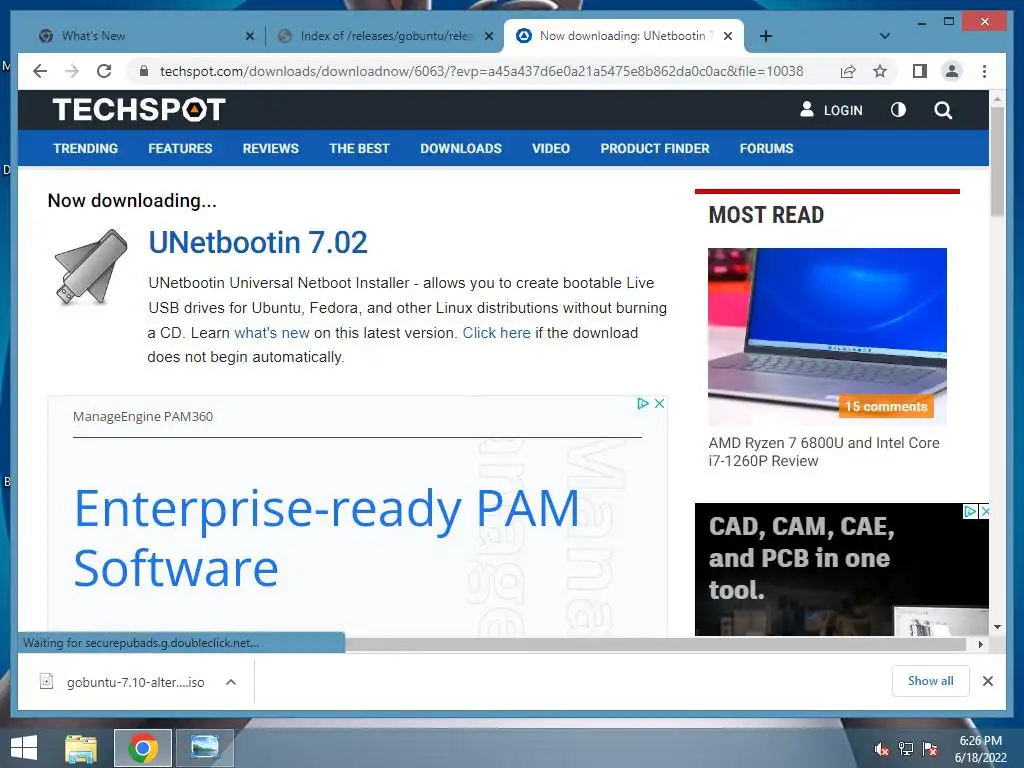Image resolution: width=1024 pixels, height=768 pixels.
Task: Click the vertical page scrollbar
Action: tap(997, 161)
